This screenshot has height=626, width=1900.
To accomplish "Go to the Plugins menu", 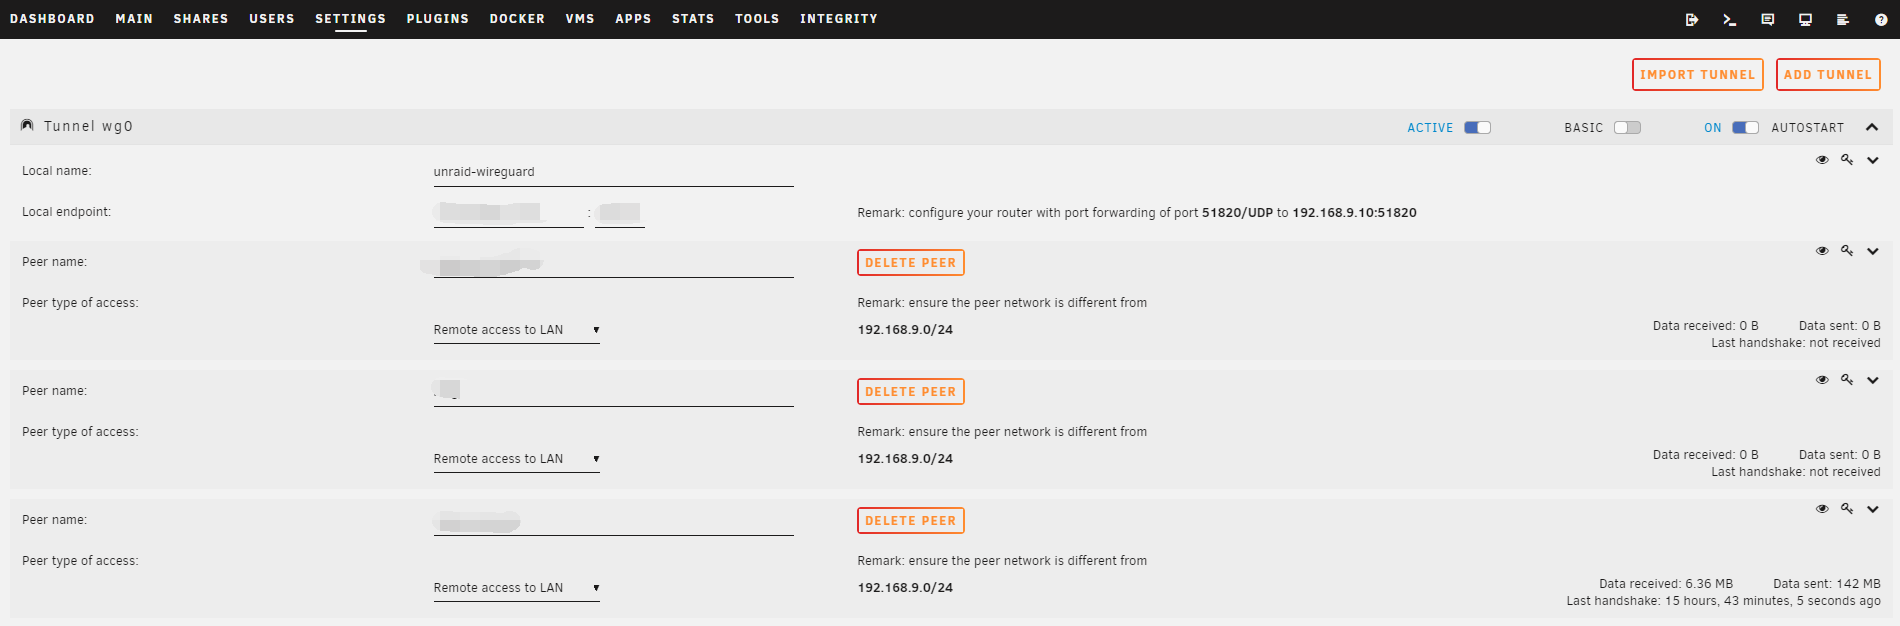I will (x=437, y=19).
